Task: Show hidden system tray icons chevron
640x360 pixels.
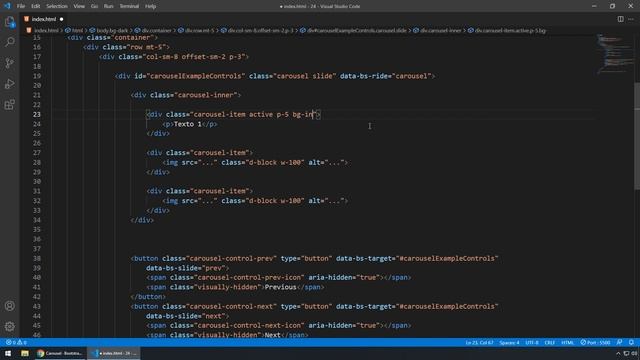Action: tap(618, 353)
